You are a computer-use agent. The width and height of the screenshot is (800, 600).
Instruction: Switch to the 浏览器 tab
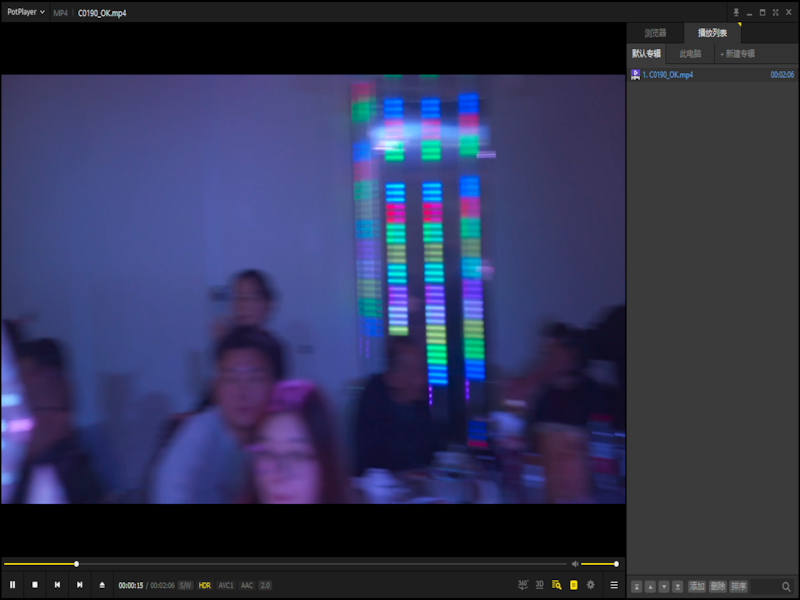coord(655,33)
